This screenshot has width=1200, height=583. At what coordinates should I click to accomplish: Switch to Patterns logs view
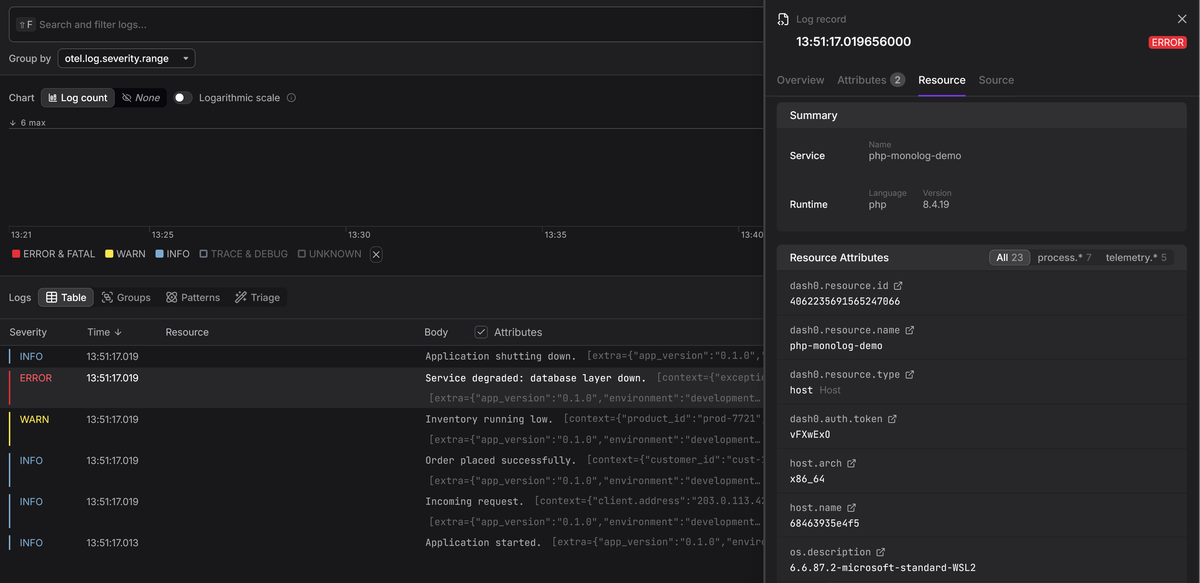(x=193, y=297)
